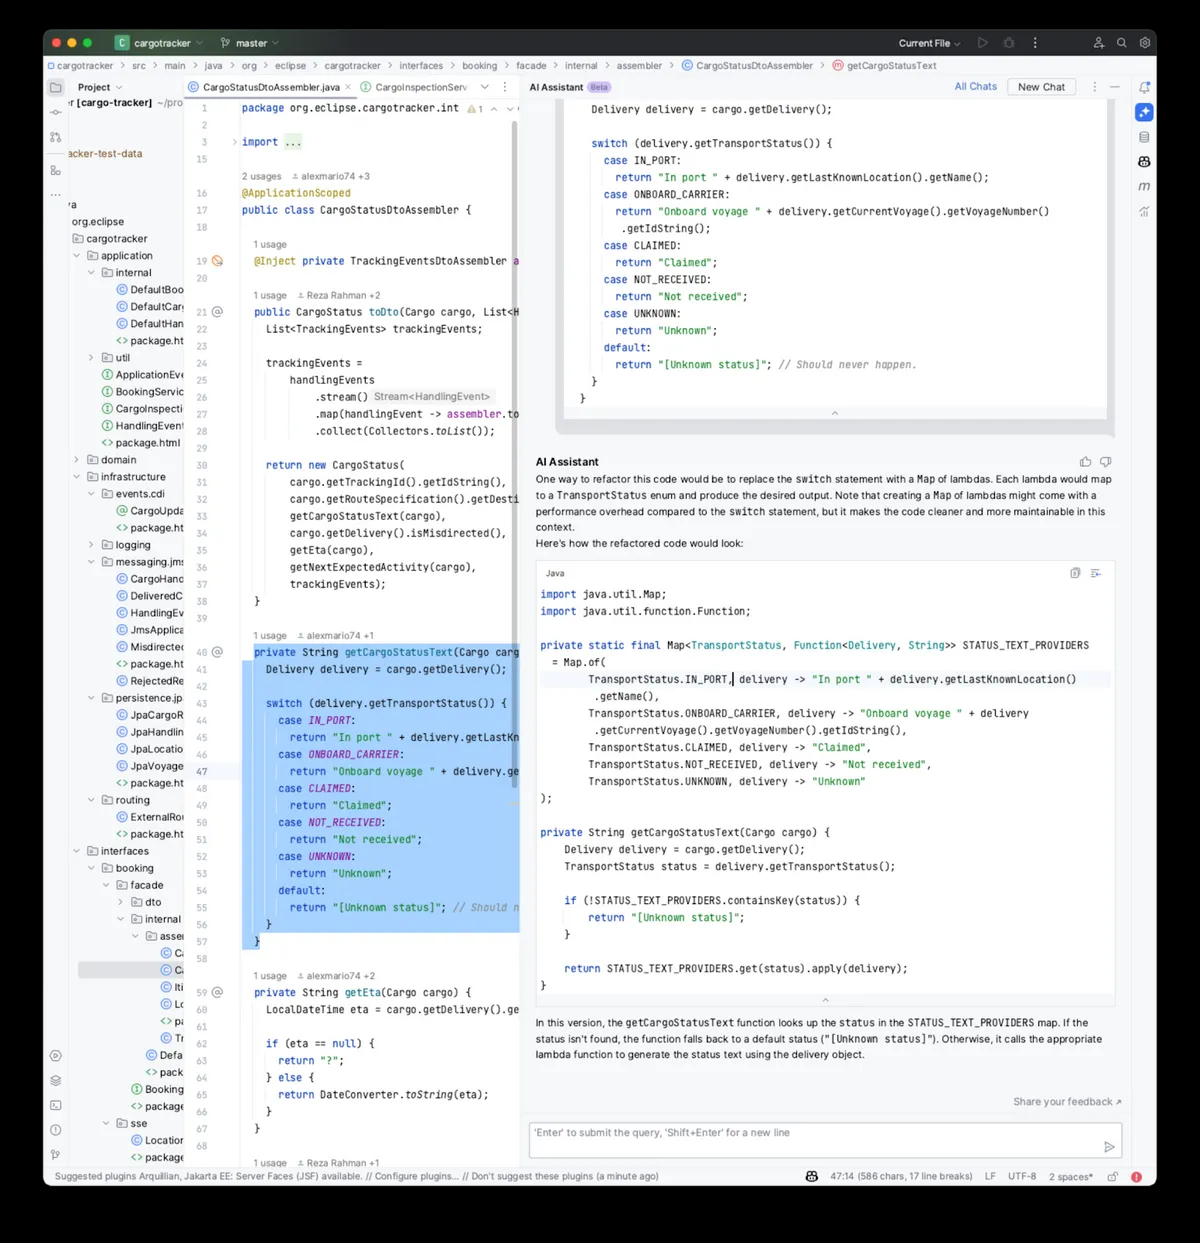
Task: Open master branch dropdown
Action: 250,43
